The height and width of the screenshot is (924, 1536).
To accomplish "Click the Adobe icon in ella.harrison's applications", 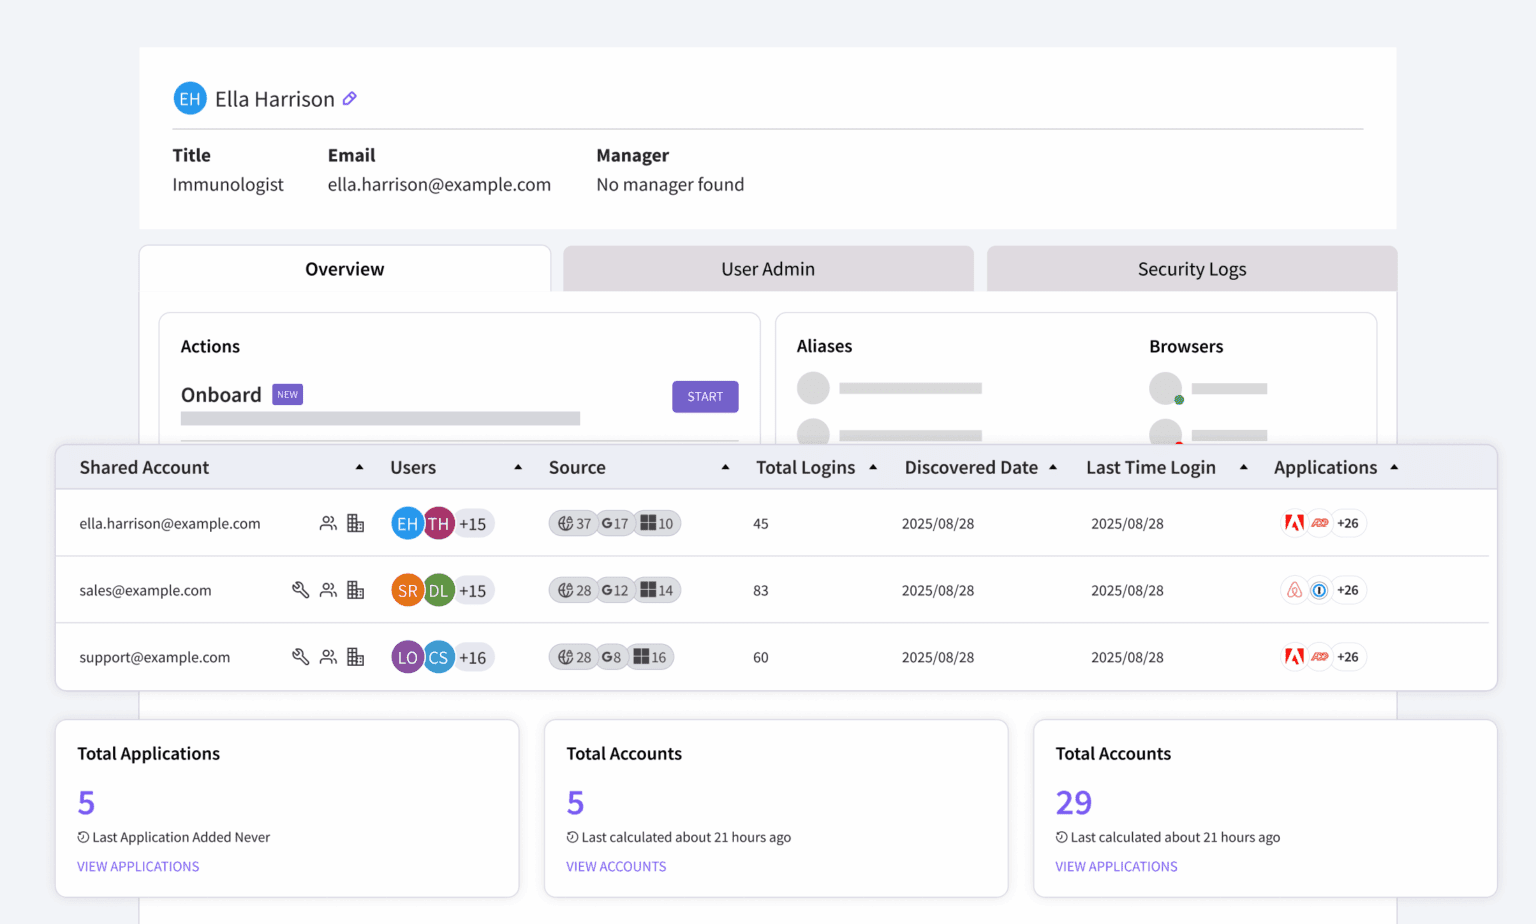I will 1294,523.
